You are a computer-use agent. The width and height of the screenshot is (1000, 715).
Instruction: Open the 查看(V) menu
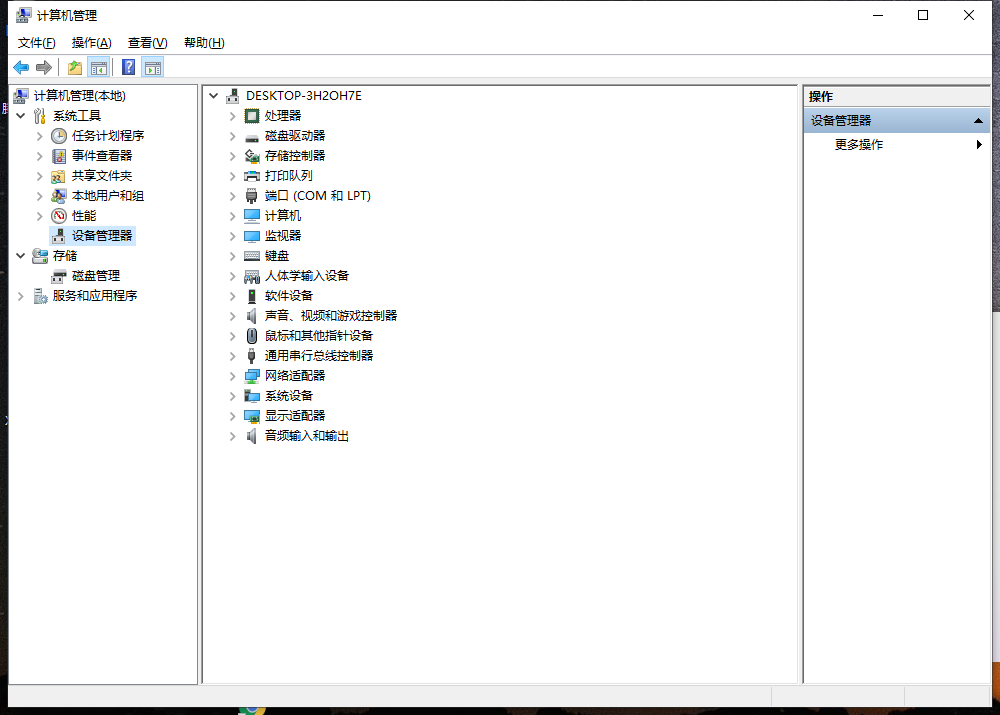point(147,43)
